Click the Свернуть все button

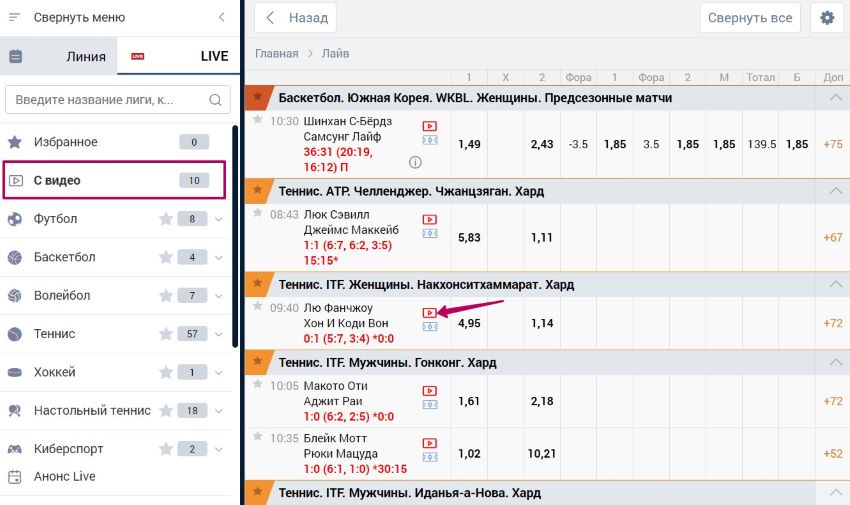(x=750, y=18)
